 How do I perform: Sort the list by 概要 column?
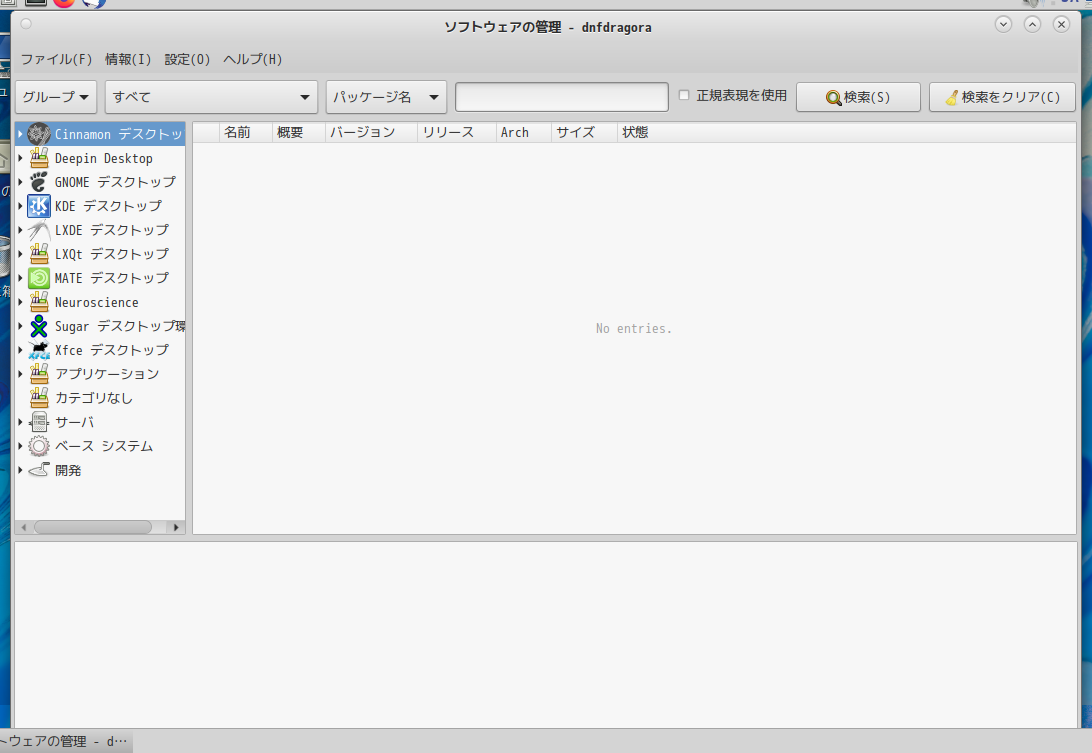pyautogui.click(x=298, y=132)
